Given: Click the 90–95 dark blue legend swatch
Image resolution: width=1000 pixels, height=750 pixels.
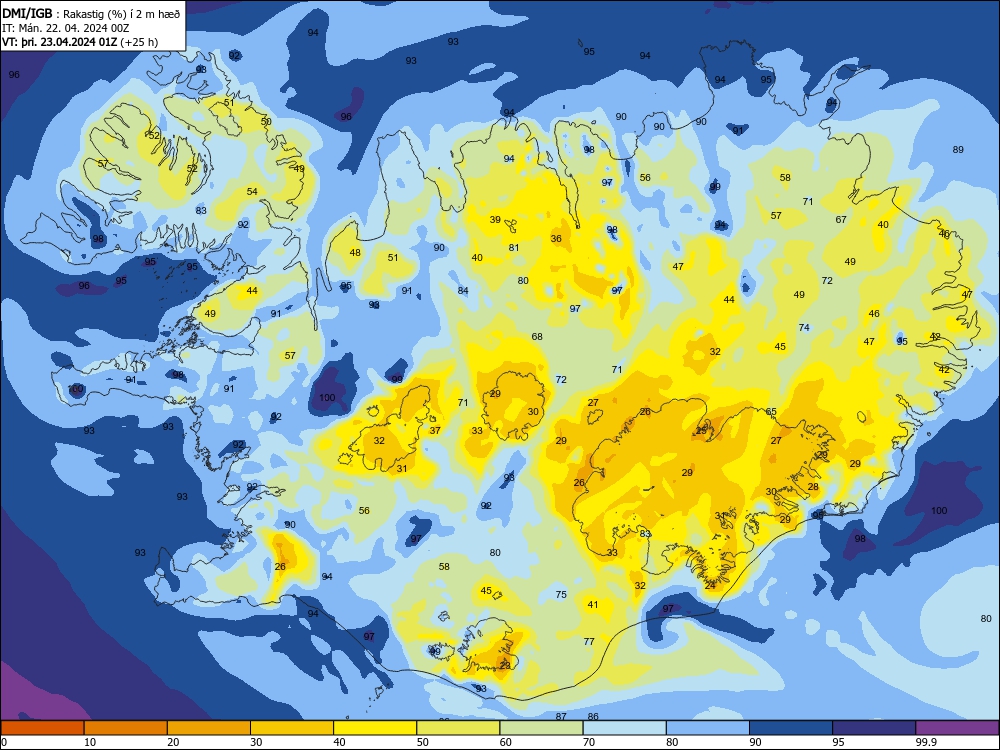Looking at the screenshot, I should point(791,728).
